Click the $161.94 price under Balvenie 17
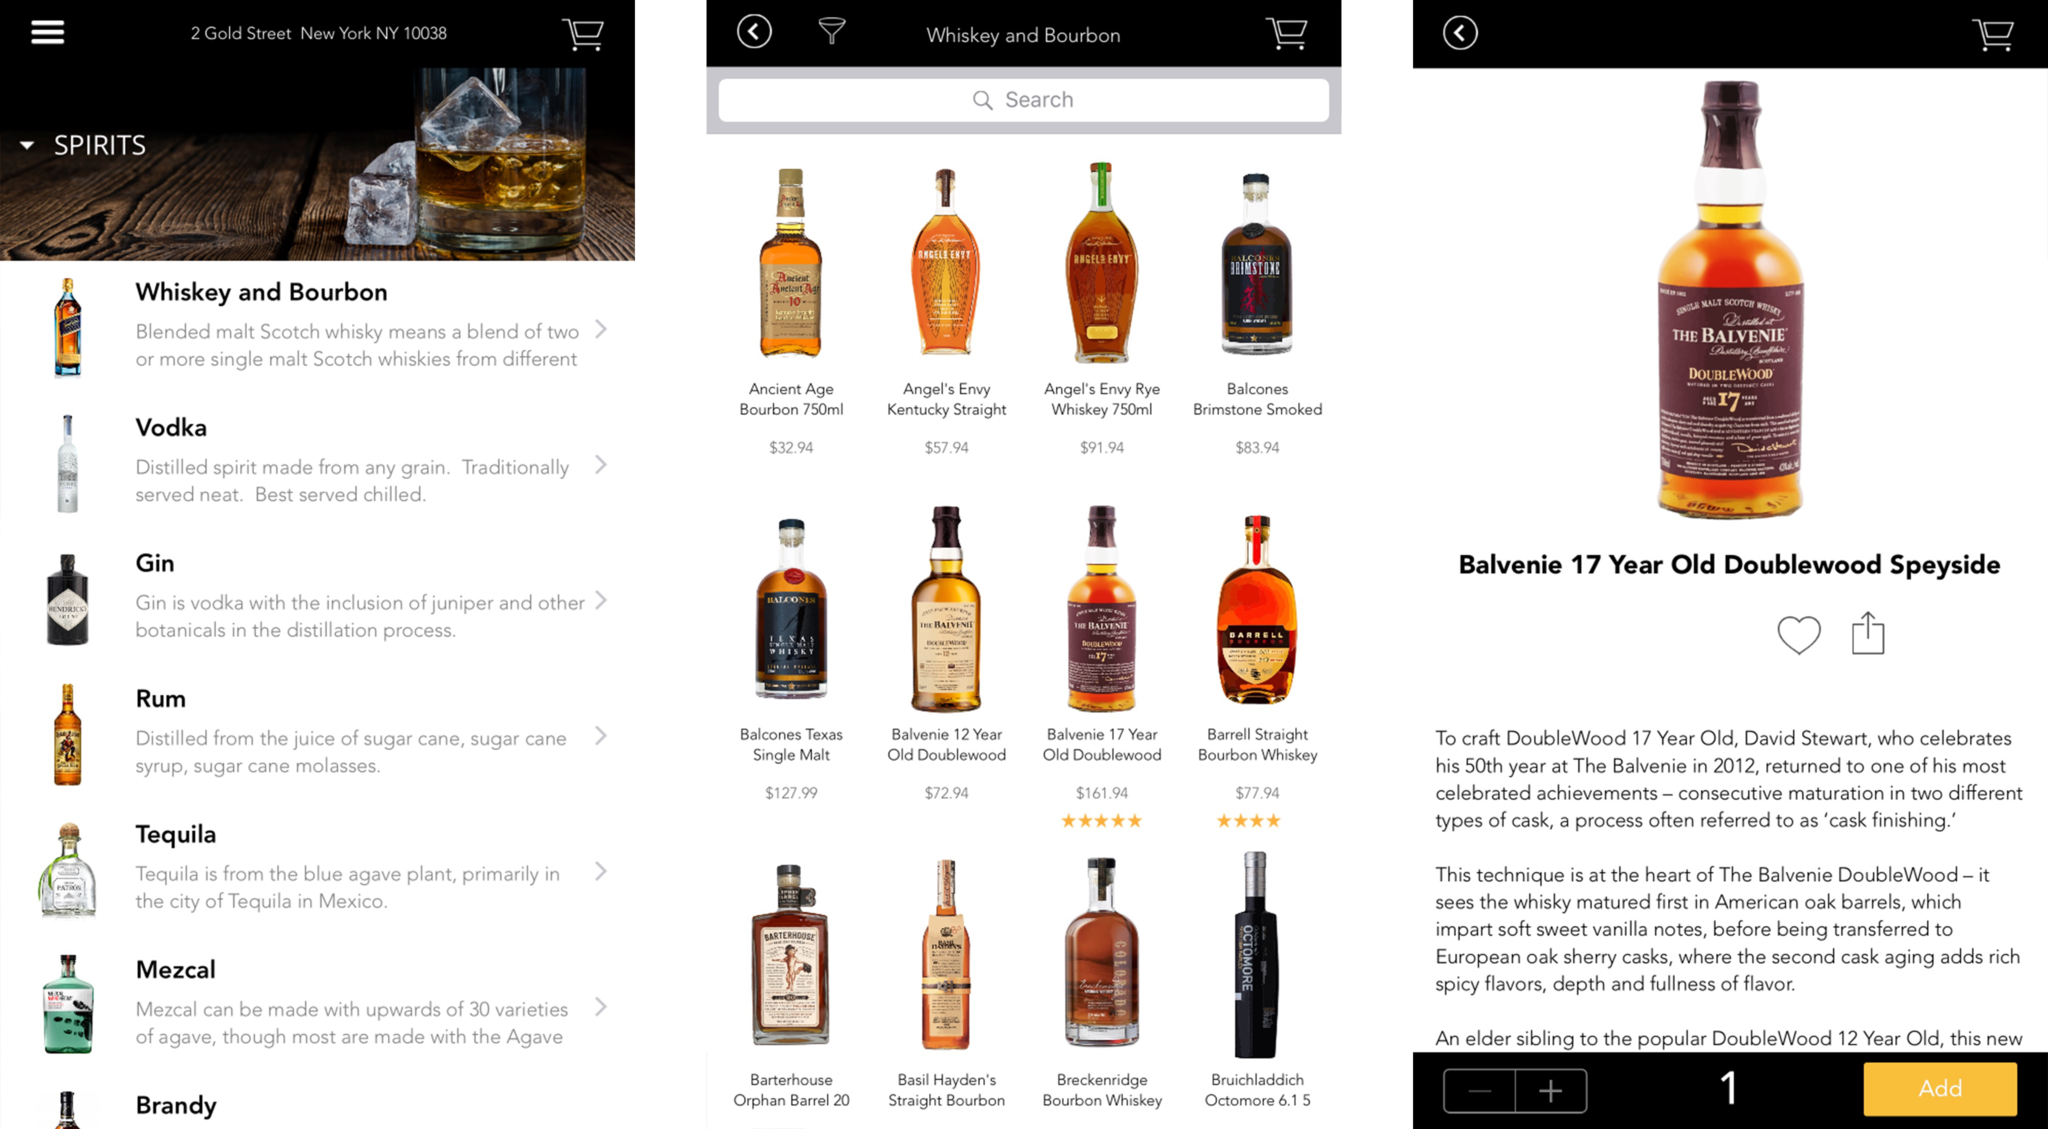The image size is (2048, 1129). click(1101, 793)
